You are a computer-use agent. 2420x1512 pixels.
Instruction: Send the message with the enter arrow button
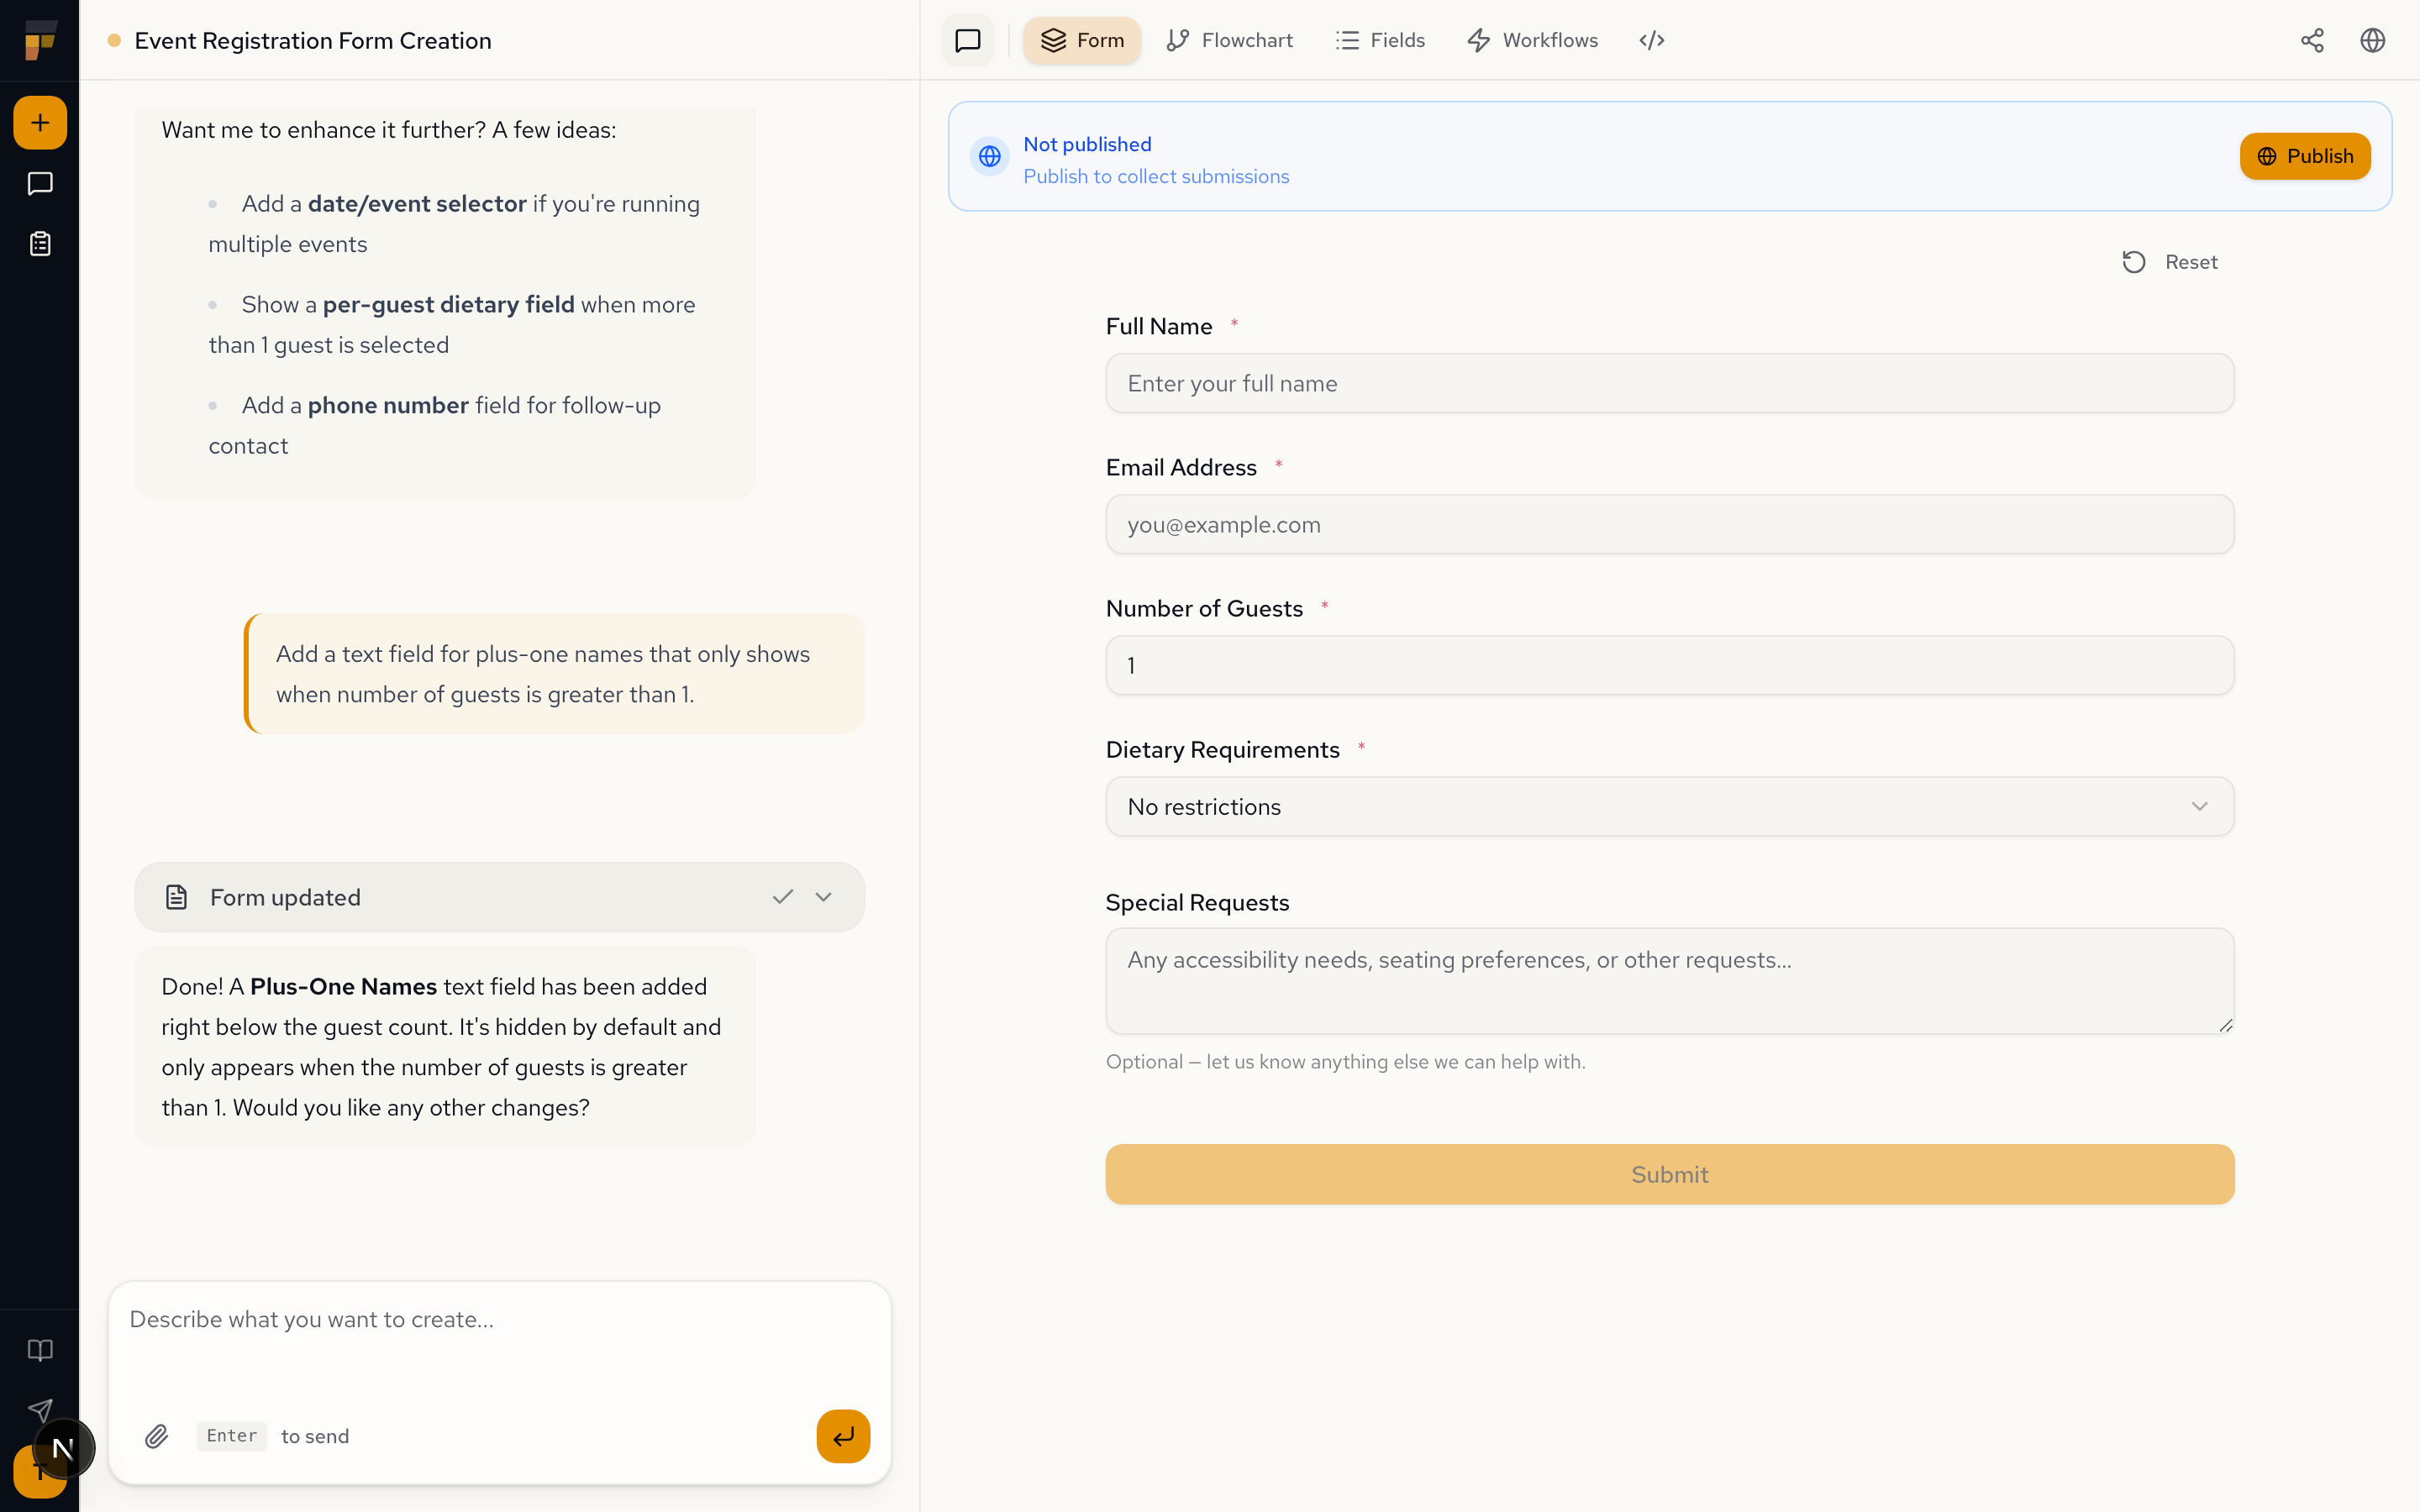click(x=842, y=1436)
